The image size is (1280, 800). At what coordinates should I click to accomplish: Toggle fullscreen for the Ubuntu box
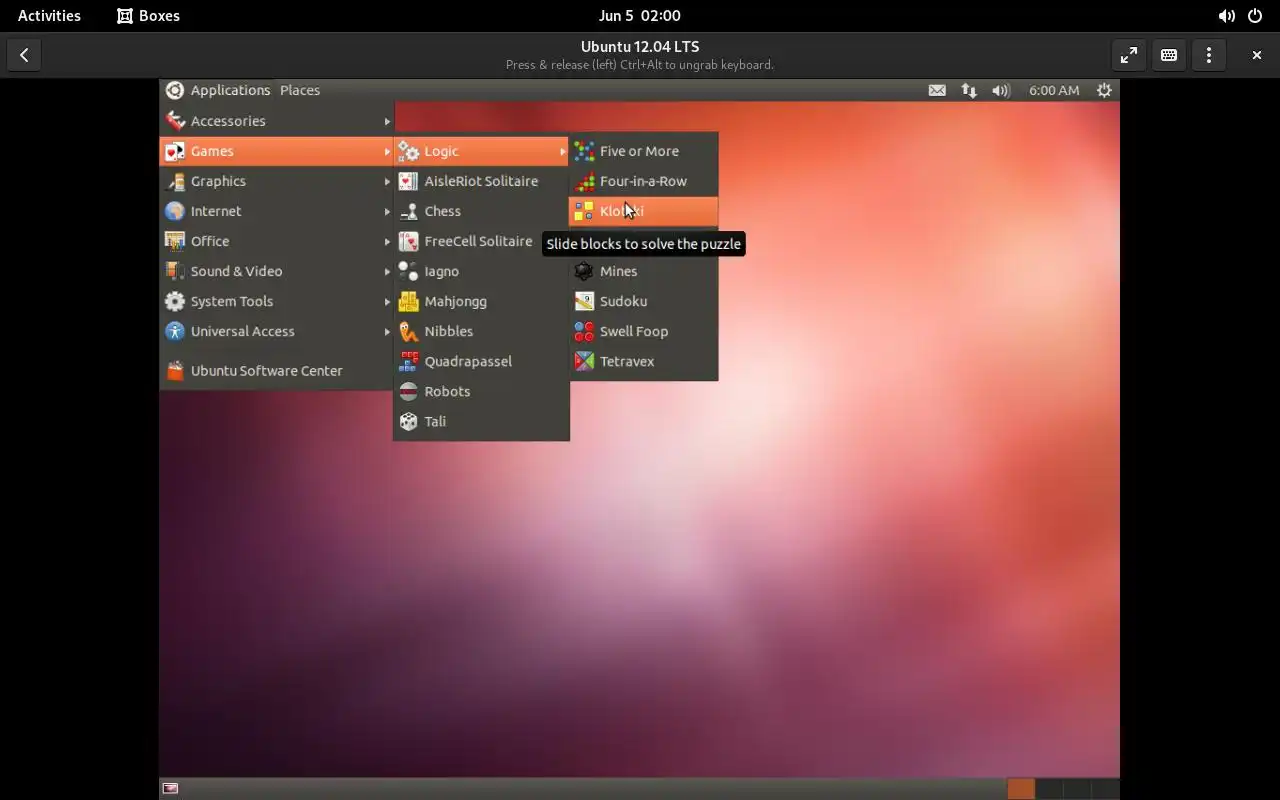click(x=1129, y=55)
